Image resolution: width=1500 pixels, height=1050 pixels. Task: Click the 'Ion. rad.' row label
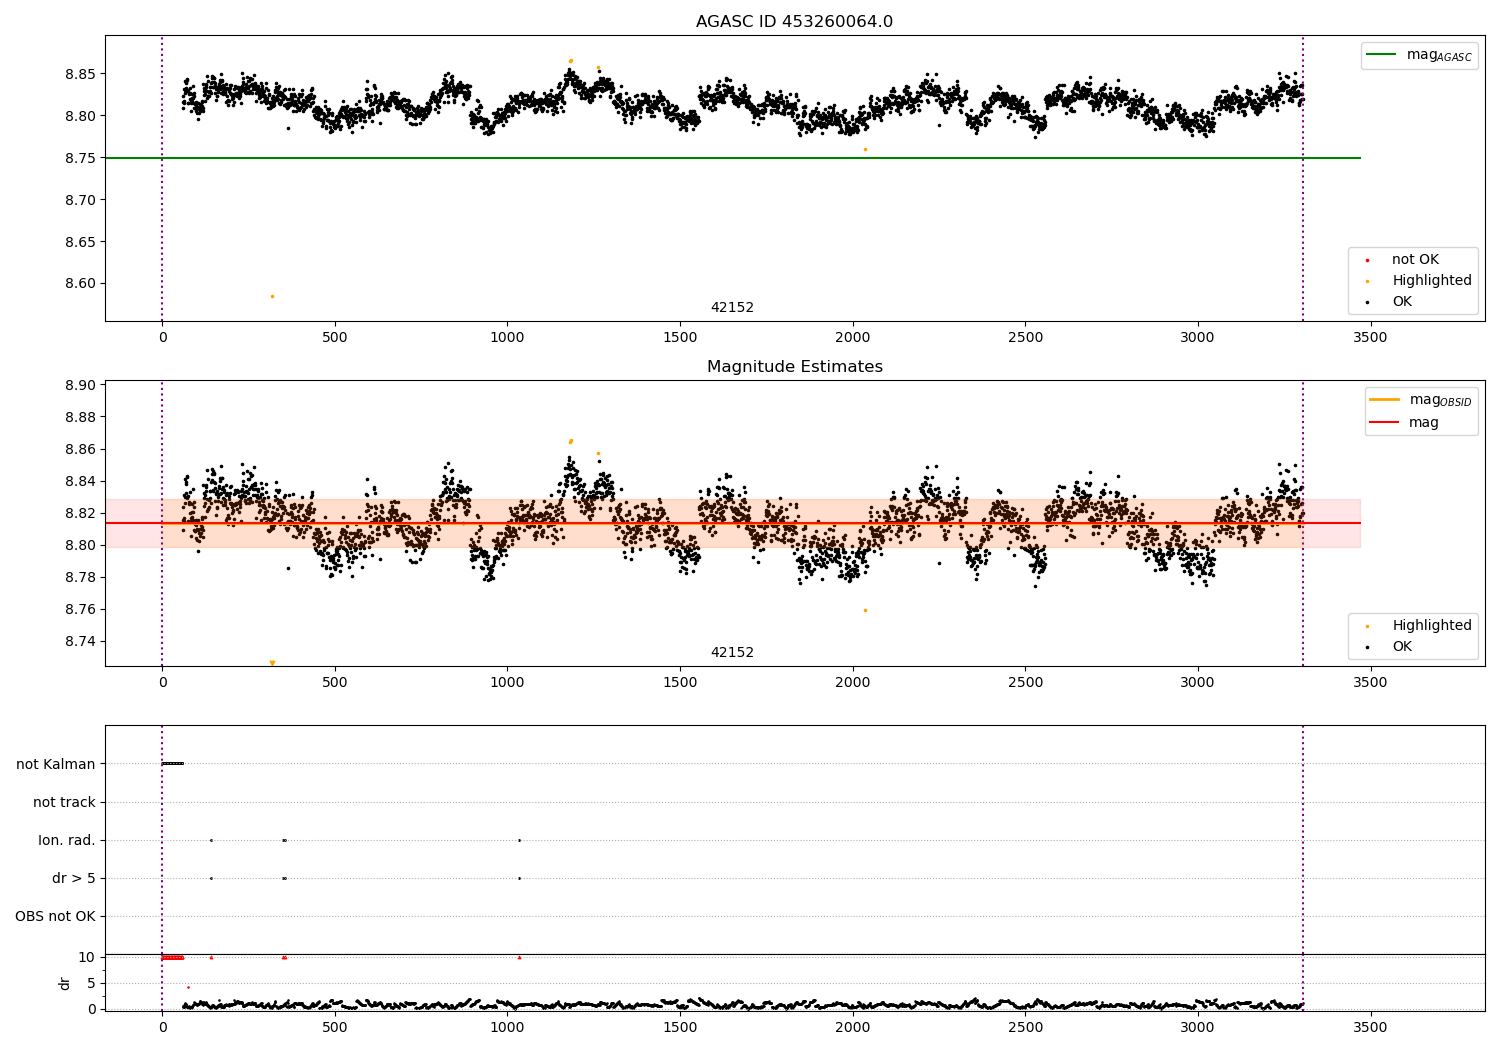[67, 840]
